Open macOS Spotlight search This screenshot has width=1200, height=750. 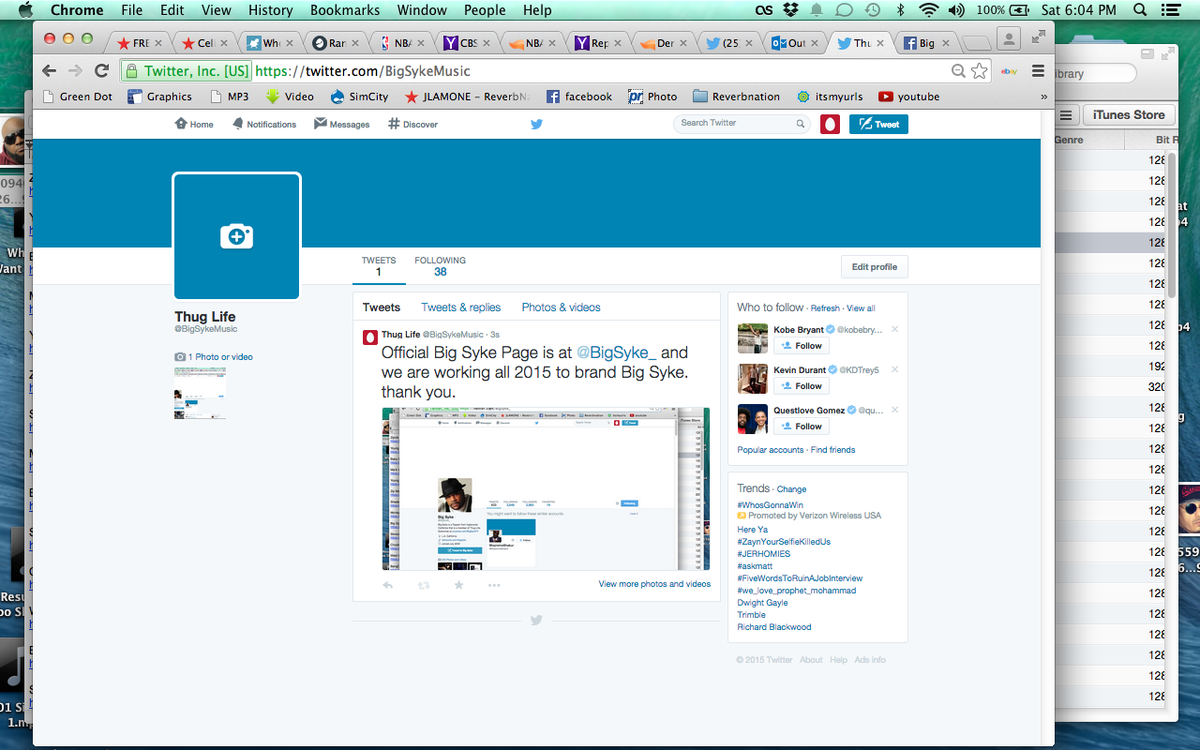tap(1141, 10)
